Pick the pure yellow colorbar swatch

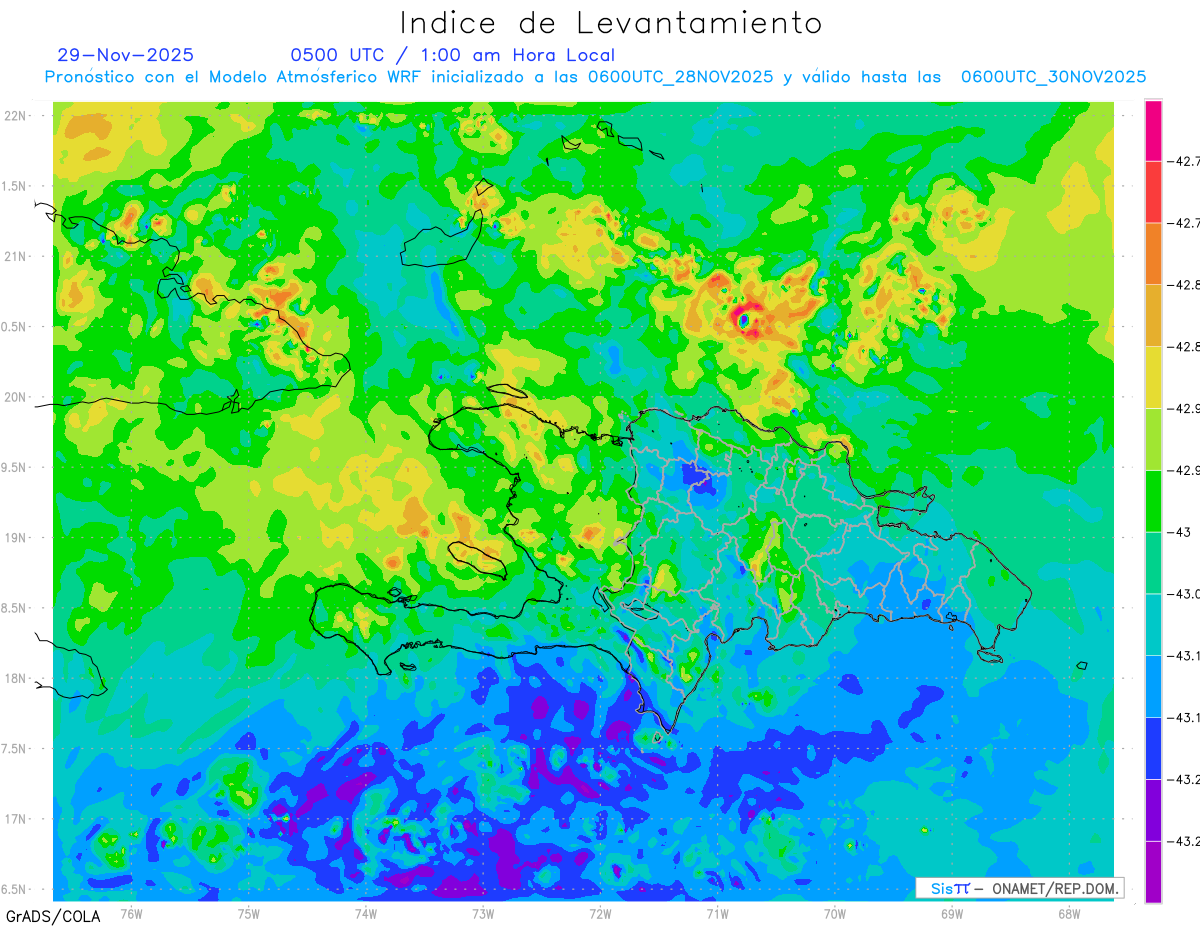click(x=1153, y=377)
